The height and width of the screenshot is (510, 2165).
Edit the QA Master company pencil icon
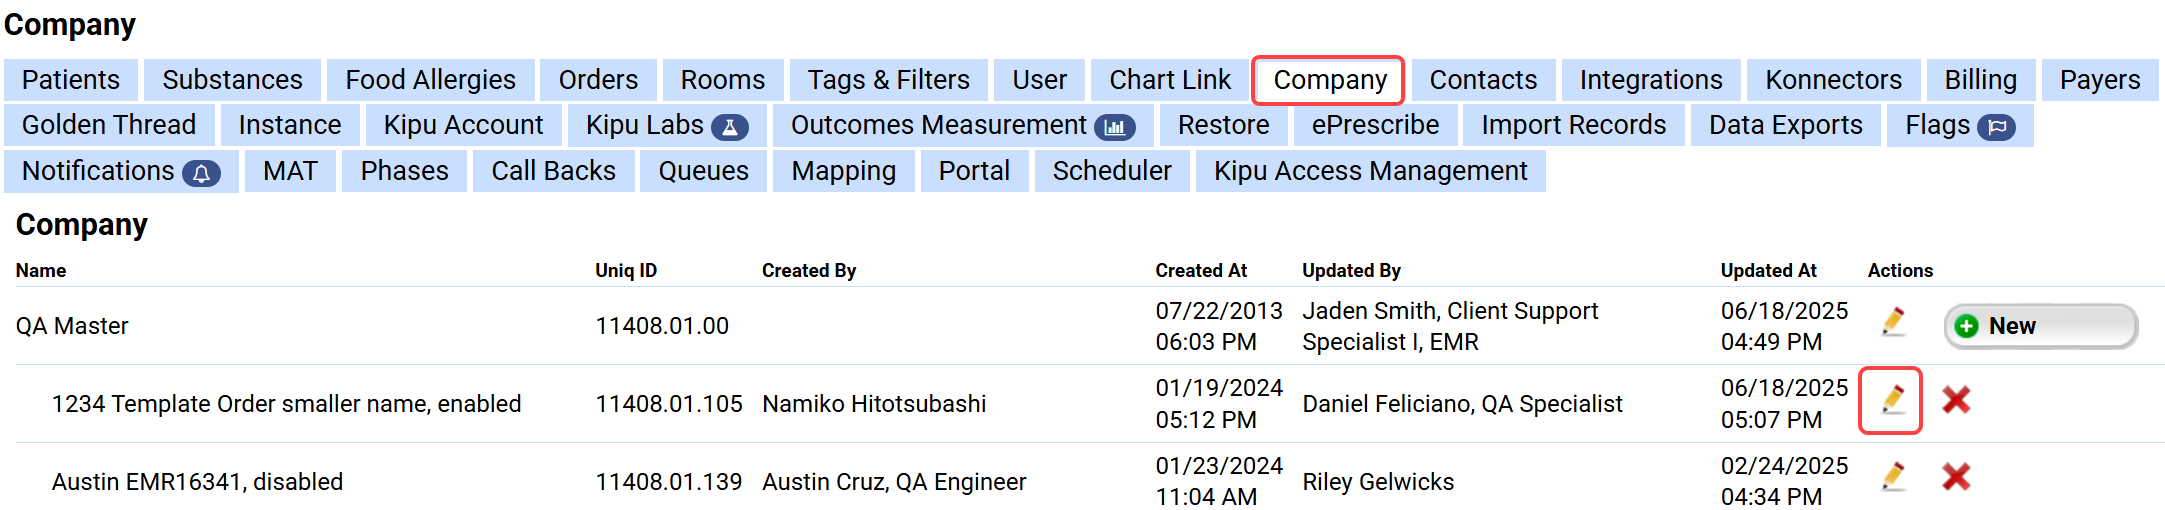[x=1892, y=322]
